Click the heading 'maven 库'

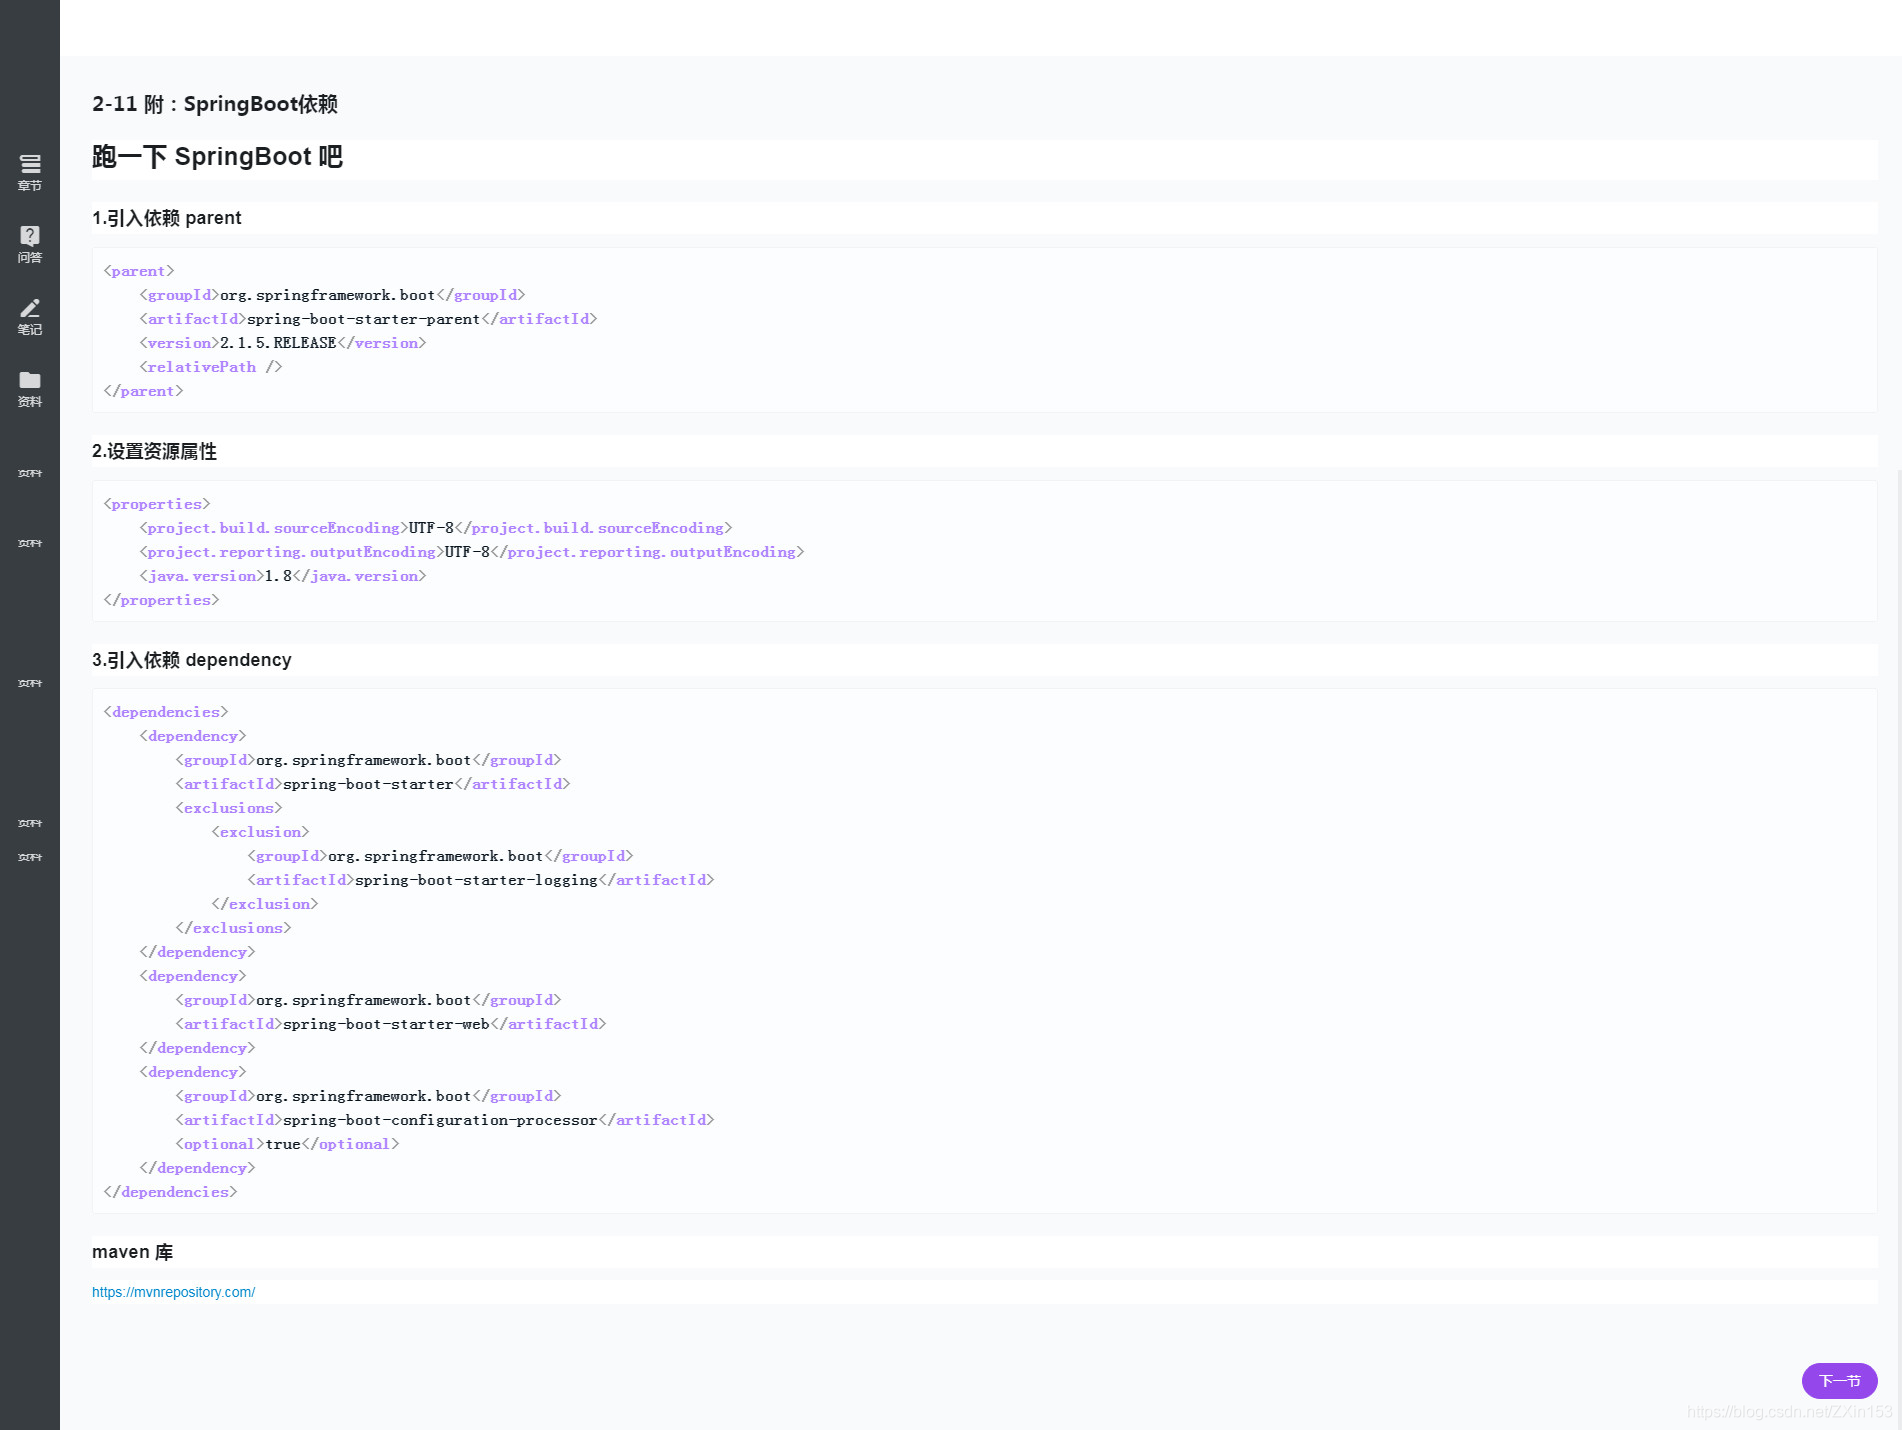pos(132,1252)
